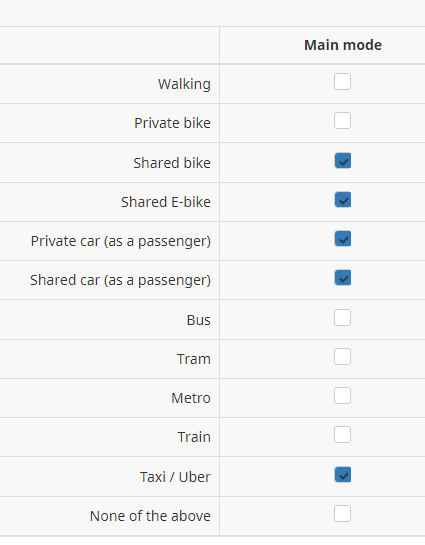This screenshot has width=425, height=545.
Task: Deselect Private car (as a passenger) checkbox
Action: (343, 239)
